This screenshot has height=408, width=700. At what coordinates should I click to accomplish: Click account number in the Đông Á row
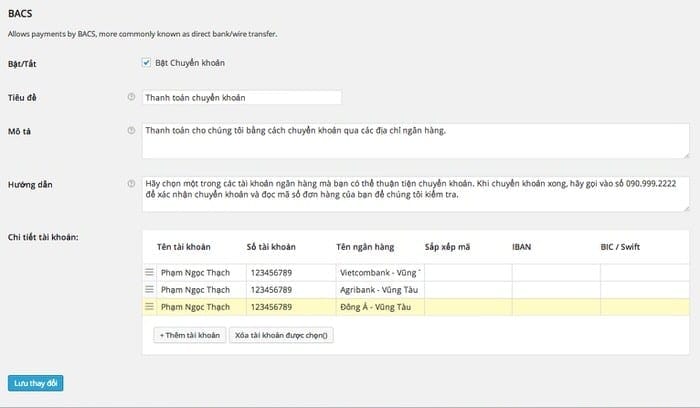tap(291, 307)
